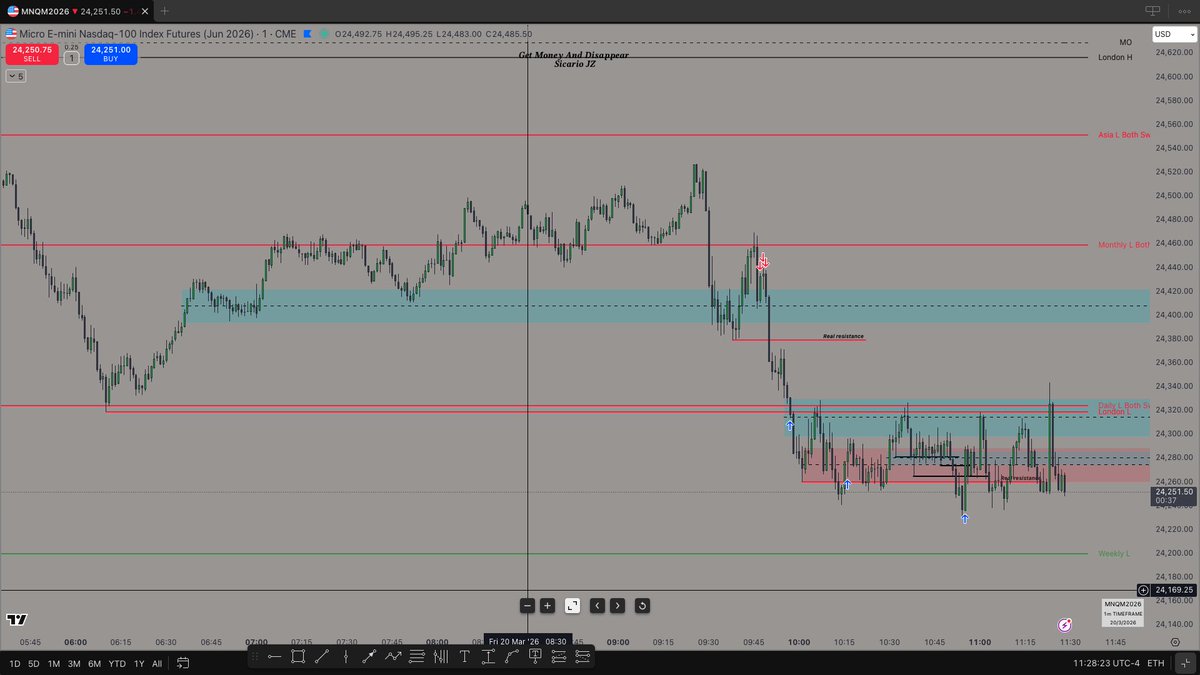
Task: Set range to 1M
Action: [x=54, y=663]
